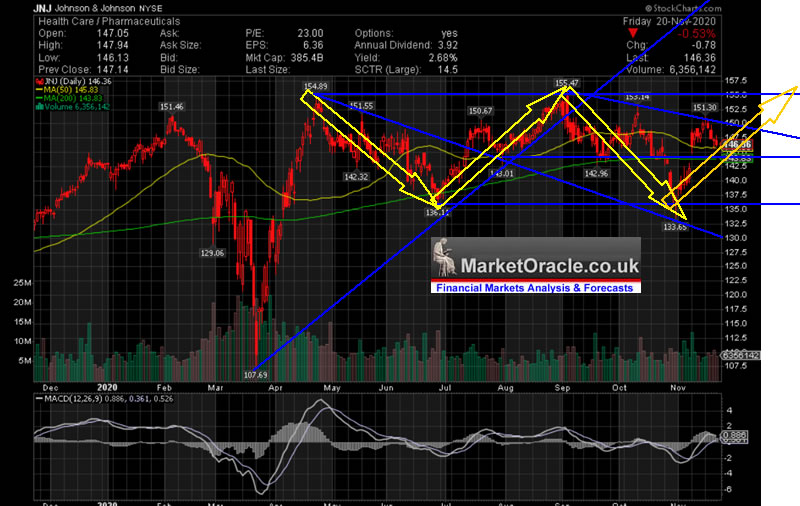This screenshot has width=800, height=506.
Task: Click the 120.0 price axis label
Action: (x=736, y=295)
